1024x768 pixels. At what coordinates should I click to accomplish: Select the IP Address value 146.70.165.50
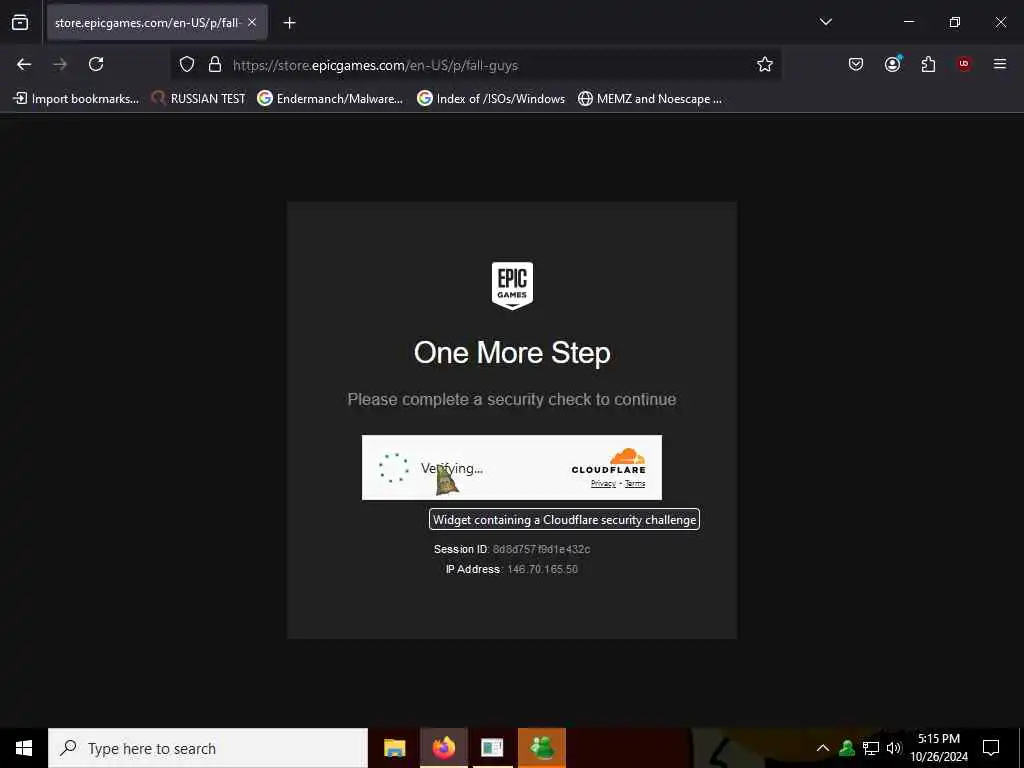[543, 569]
